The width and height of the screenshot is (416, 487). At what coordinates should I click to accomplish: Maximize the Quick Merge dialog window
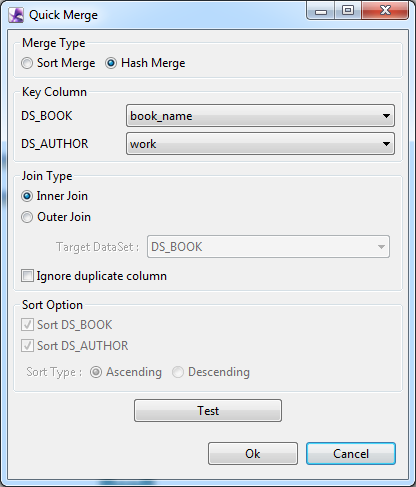coord(348,11)
